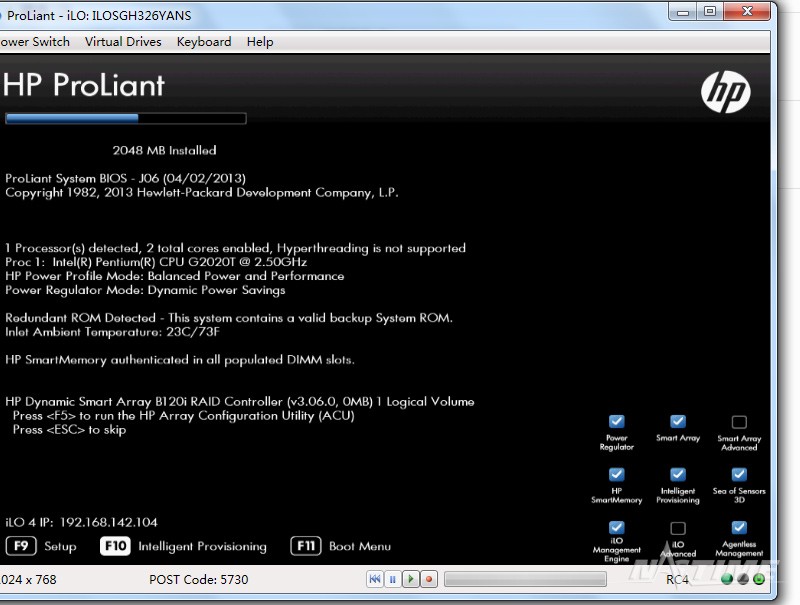This screenshot has height=605, width=800.
Task: Click the green power status indicator
Action: pyautogui.click(x=759, y=579)
